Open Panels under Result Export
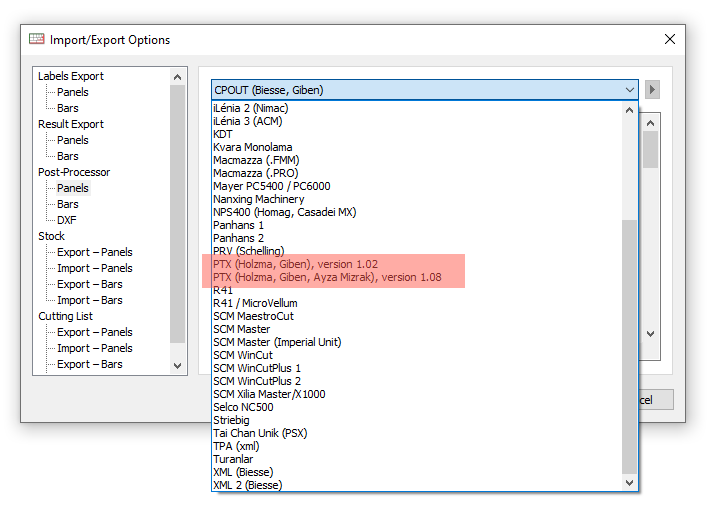This screenshot has width=709, height=520. point(73,140)
